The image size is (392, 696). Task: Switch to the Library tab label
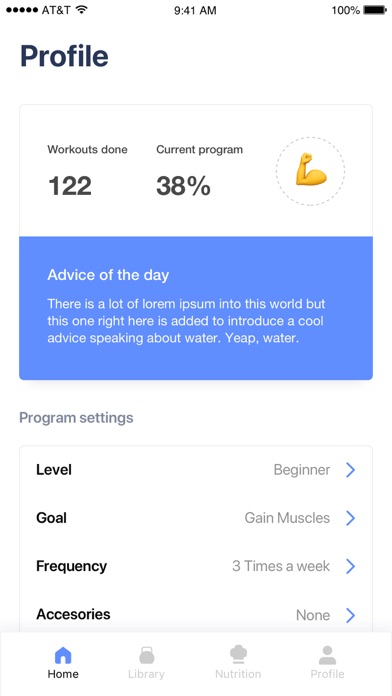point(146,674)
